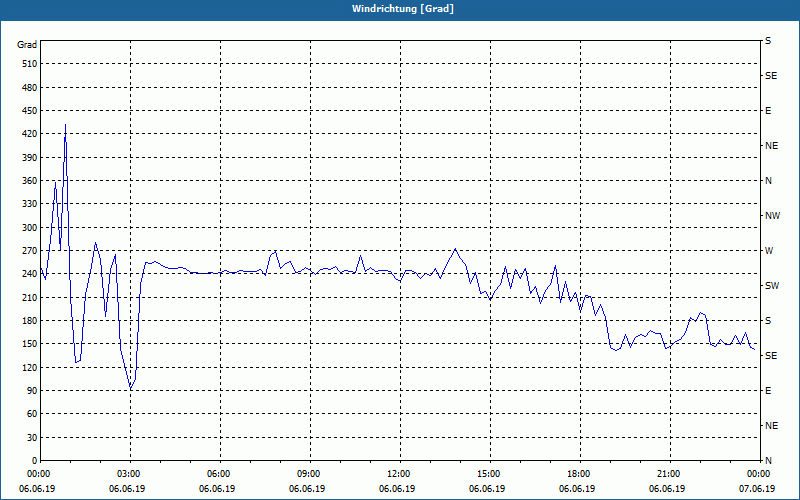The width and height of the screenshot is (800, 500).
Task: Click the 420 y-axis tick label
Action: pos(30,134)
